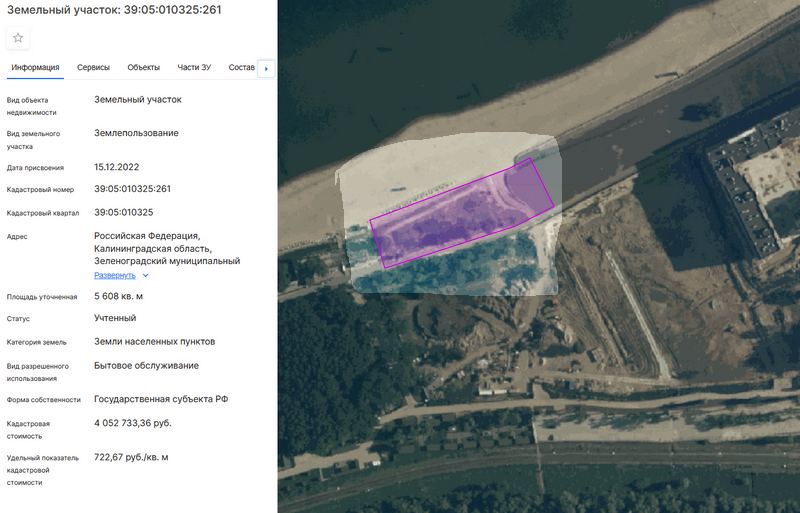Select the Части ЗУ tab
This screenshot has width=800, height=513.
click(x=194, y=67)
